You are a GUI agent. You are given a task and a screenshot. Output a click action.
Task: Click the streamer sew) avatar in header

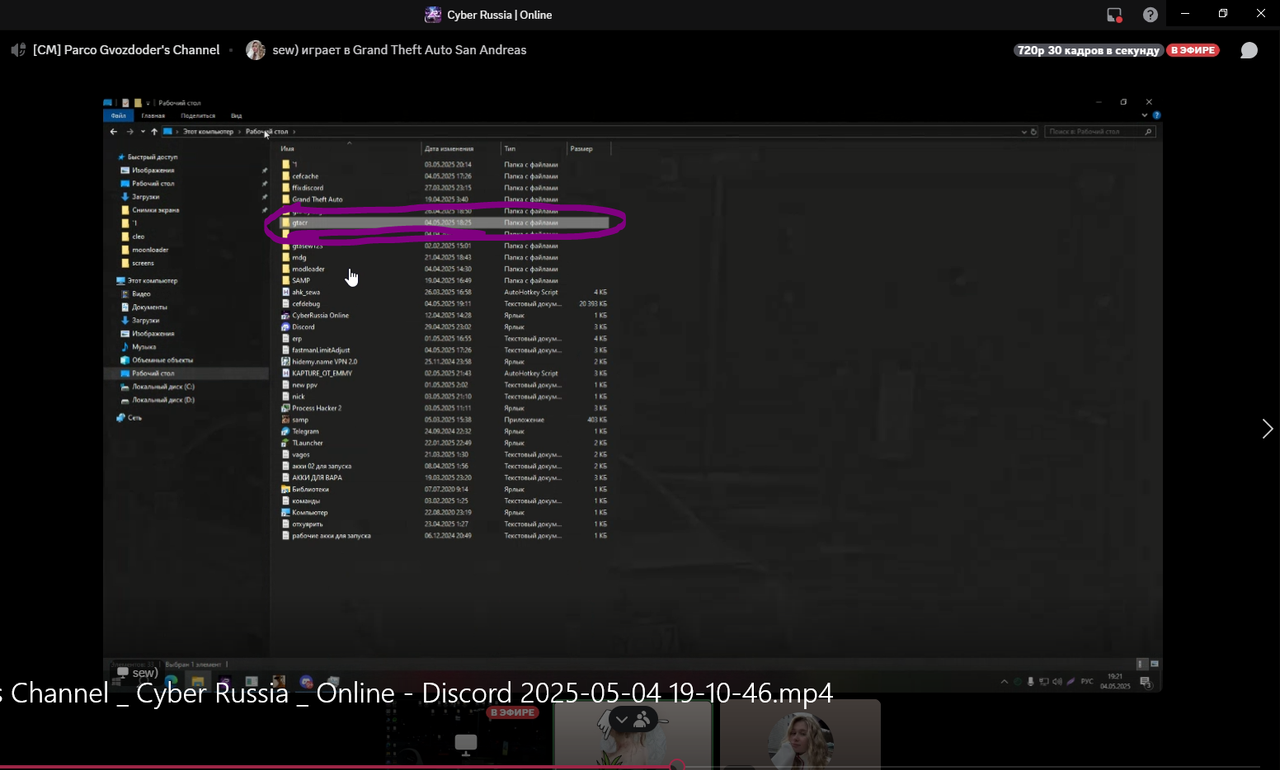point(256,50)
